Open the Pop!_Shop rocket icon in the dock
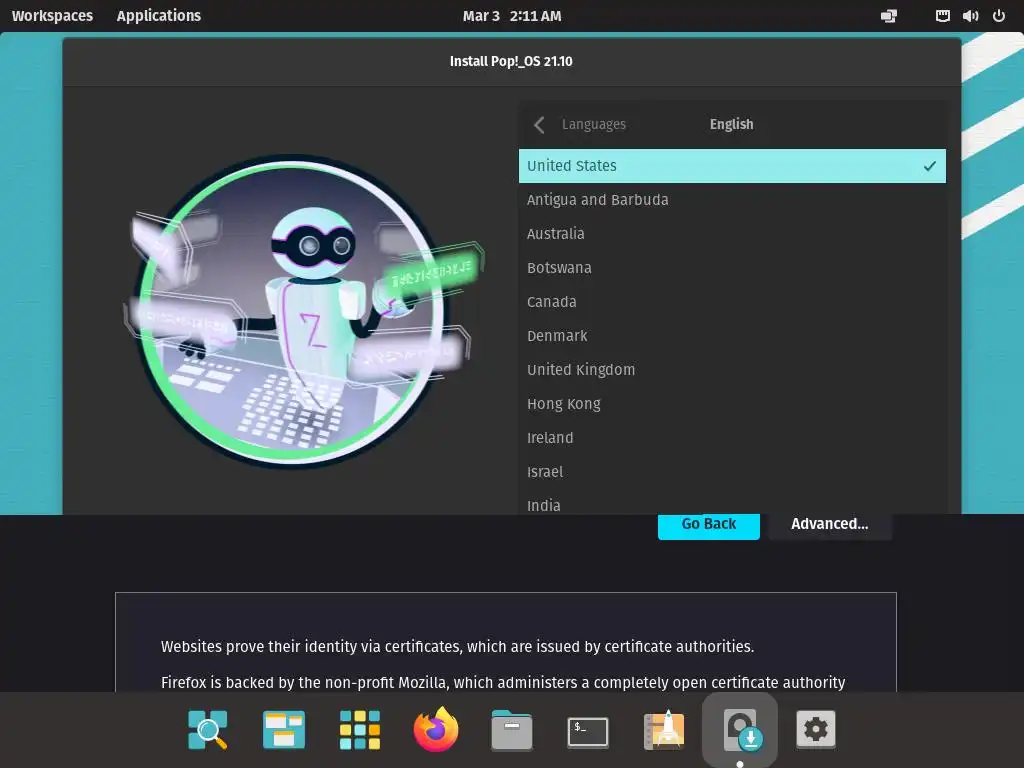 664,729
